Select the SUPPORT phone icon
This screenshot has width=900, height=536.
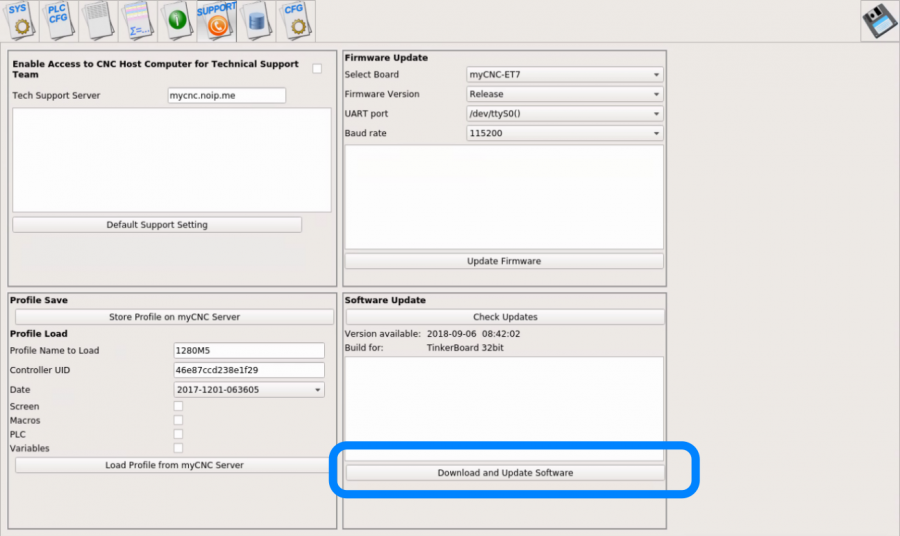point(216,20)
